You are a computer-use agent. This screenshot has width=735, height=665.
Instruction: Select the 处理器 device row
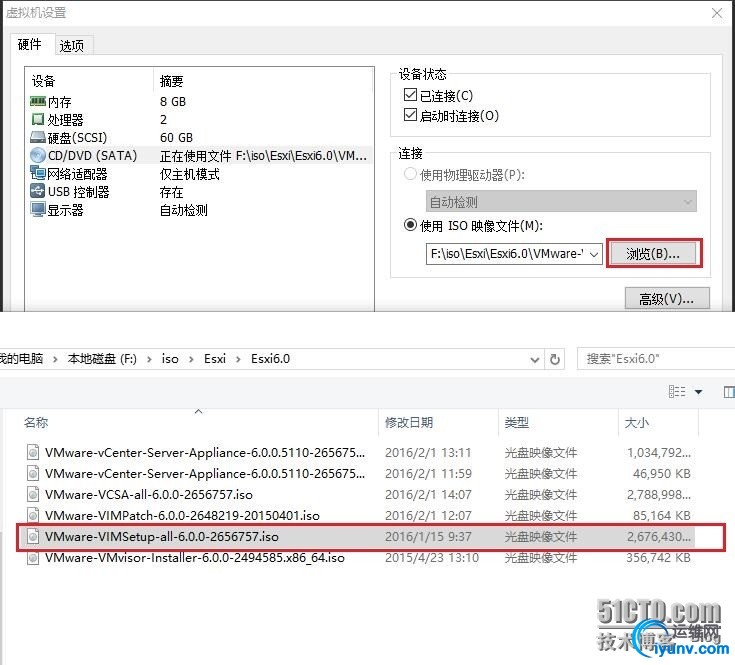200,120
